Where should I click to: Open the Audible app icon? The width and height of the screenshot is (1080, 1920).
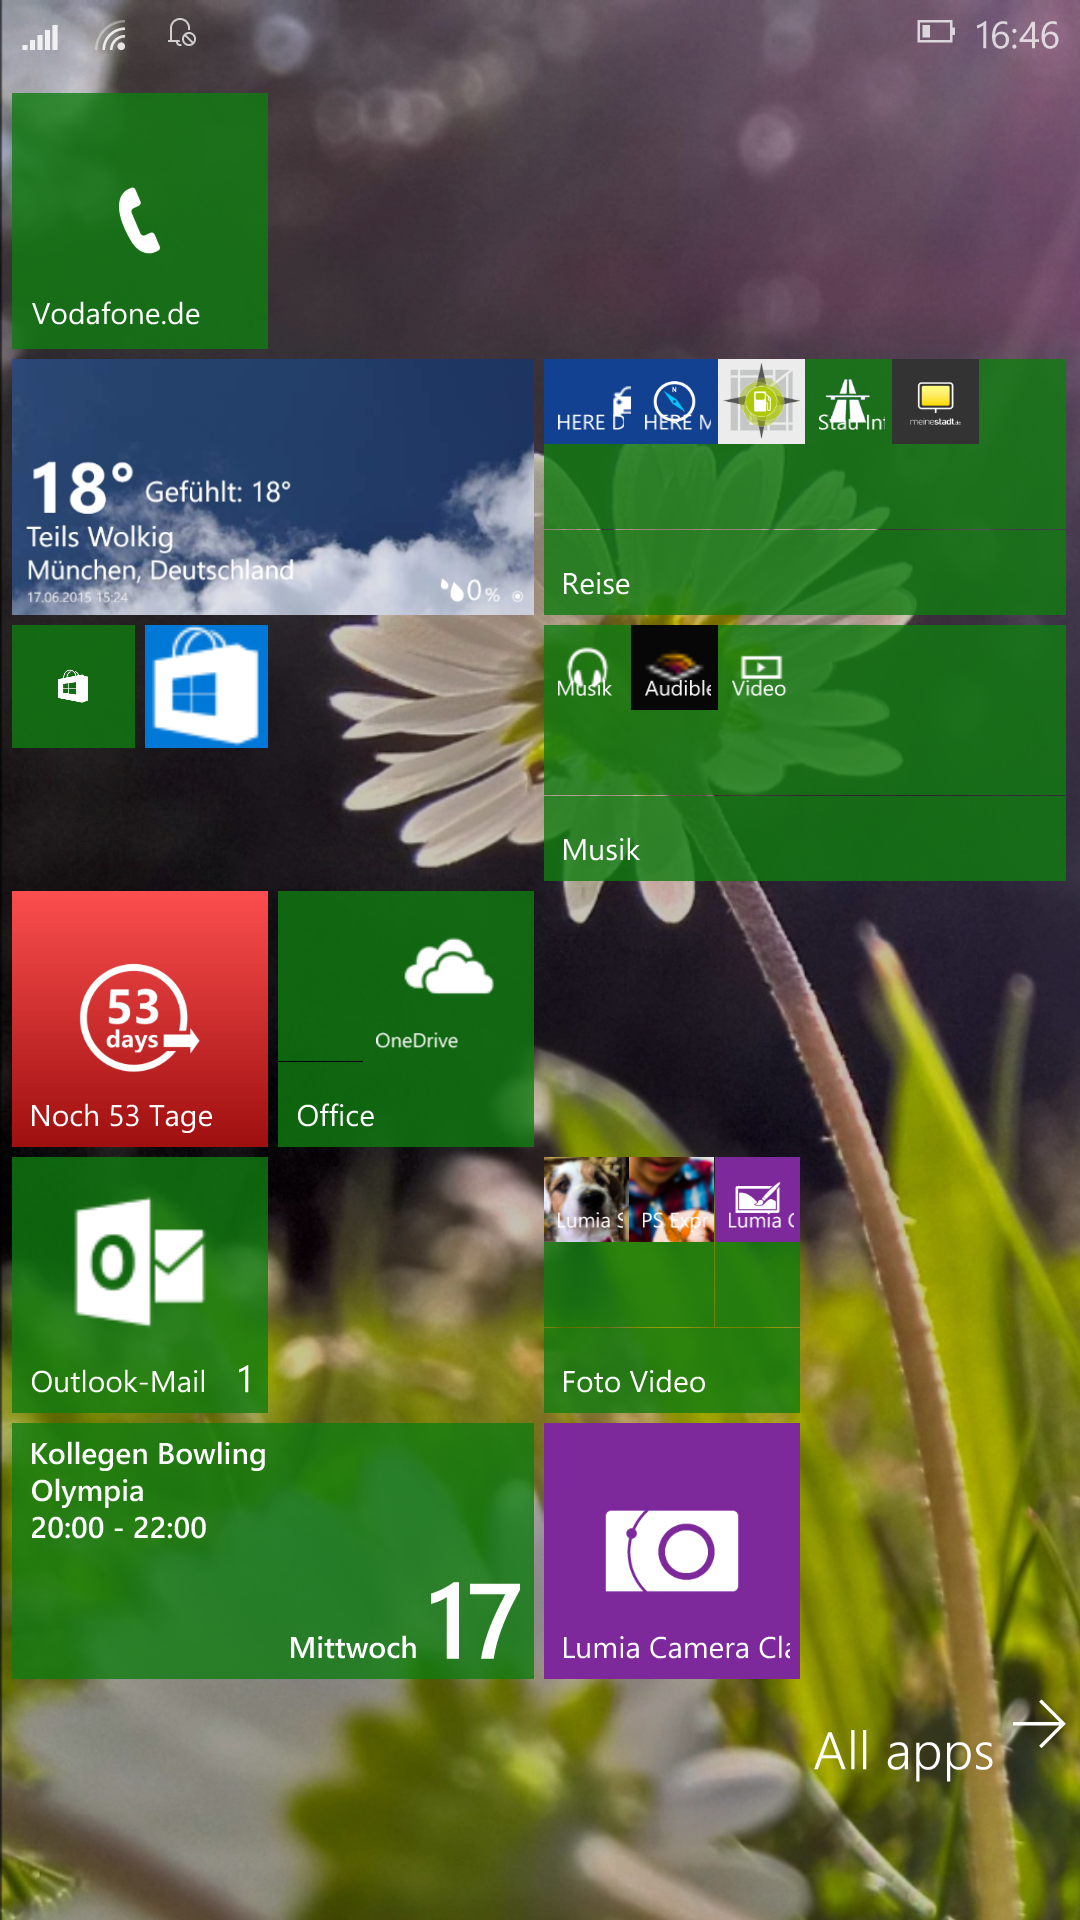[x=674, y=667]
